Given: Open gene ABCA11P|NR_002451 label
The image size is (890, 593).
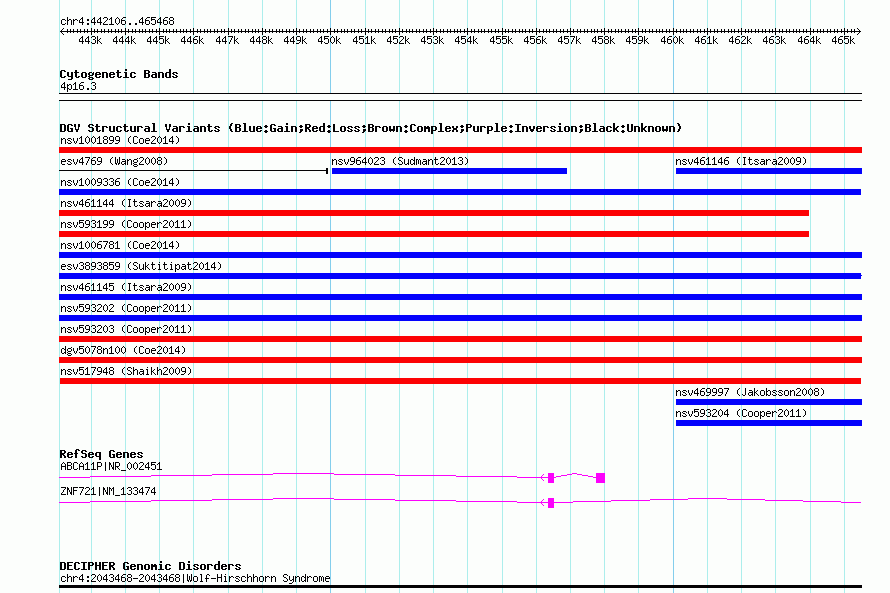Looking at the screenshot, I should [111, 466].
